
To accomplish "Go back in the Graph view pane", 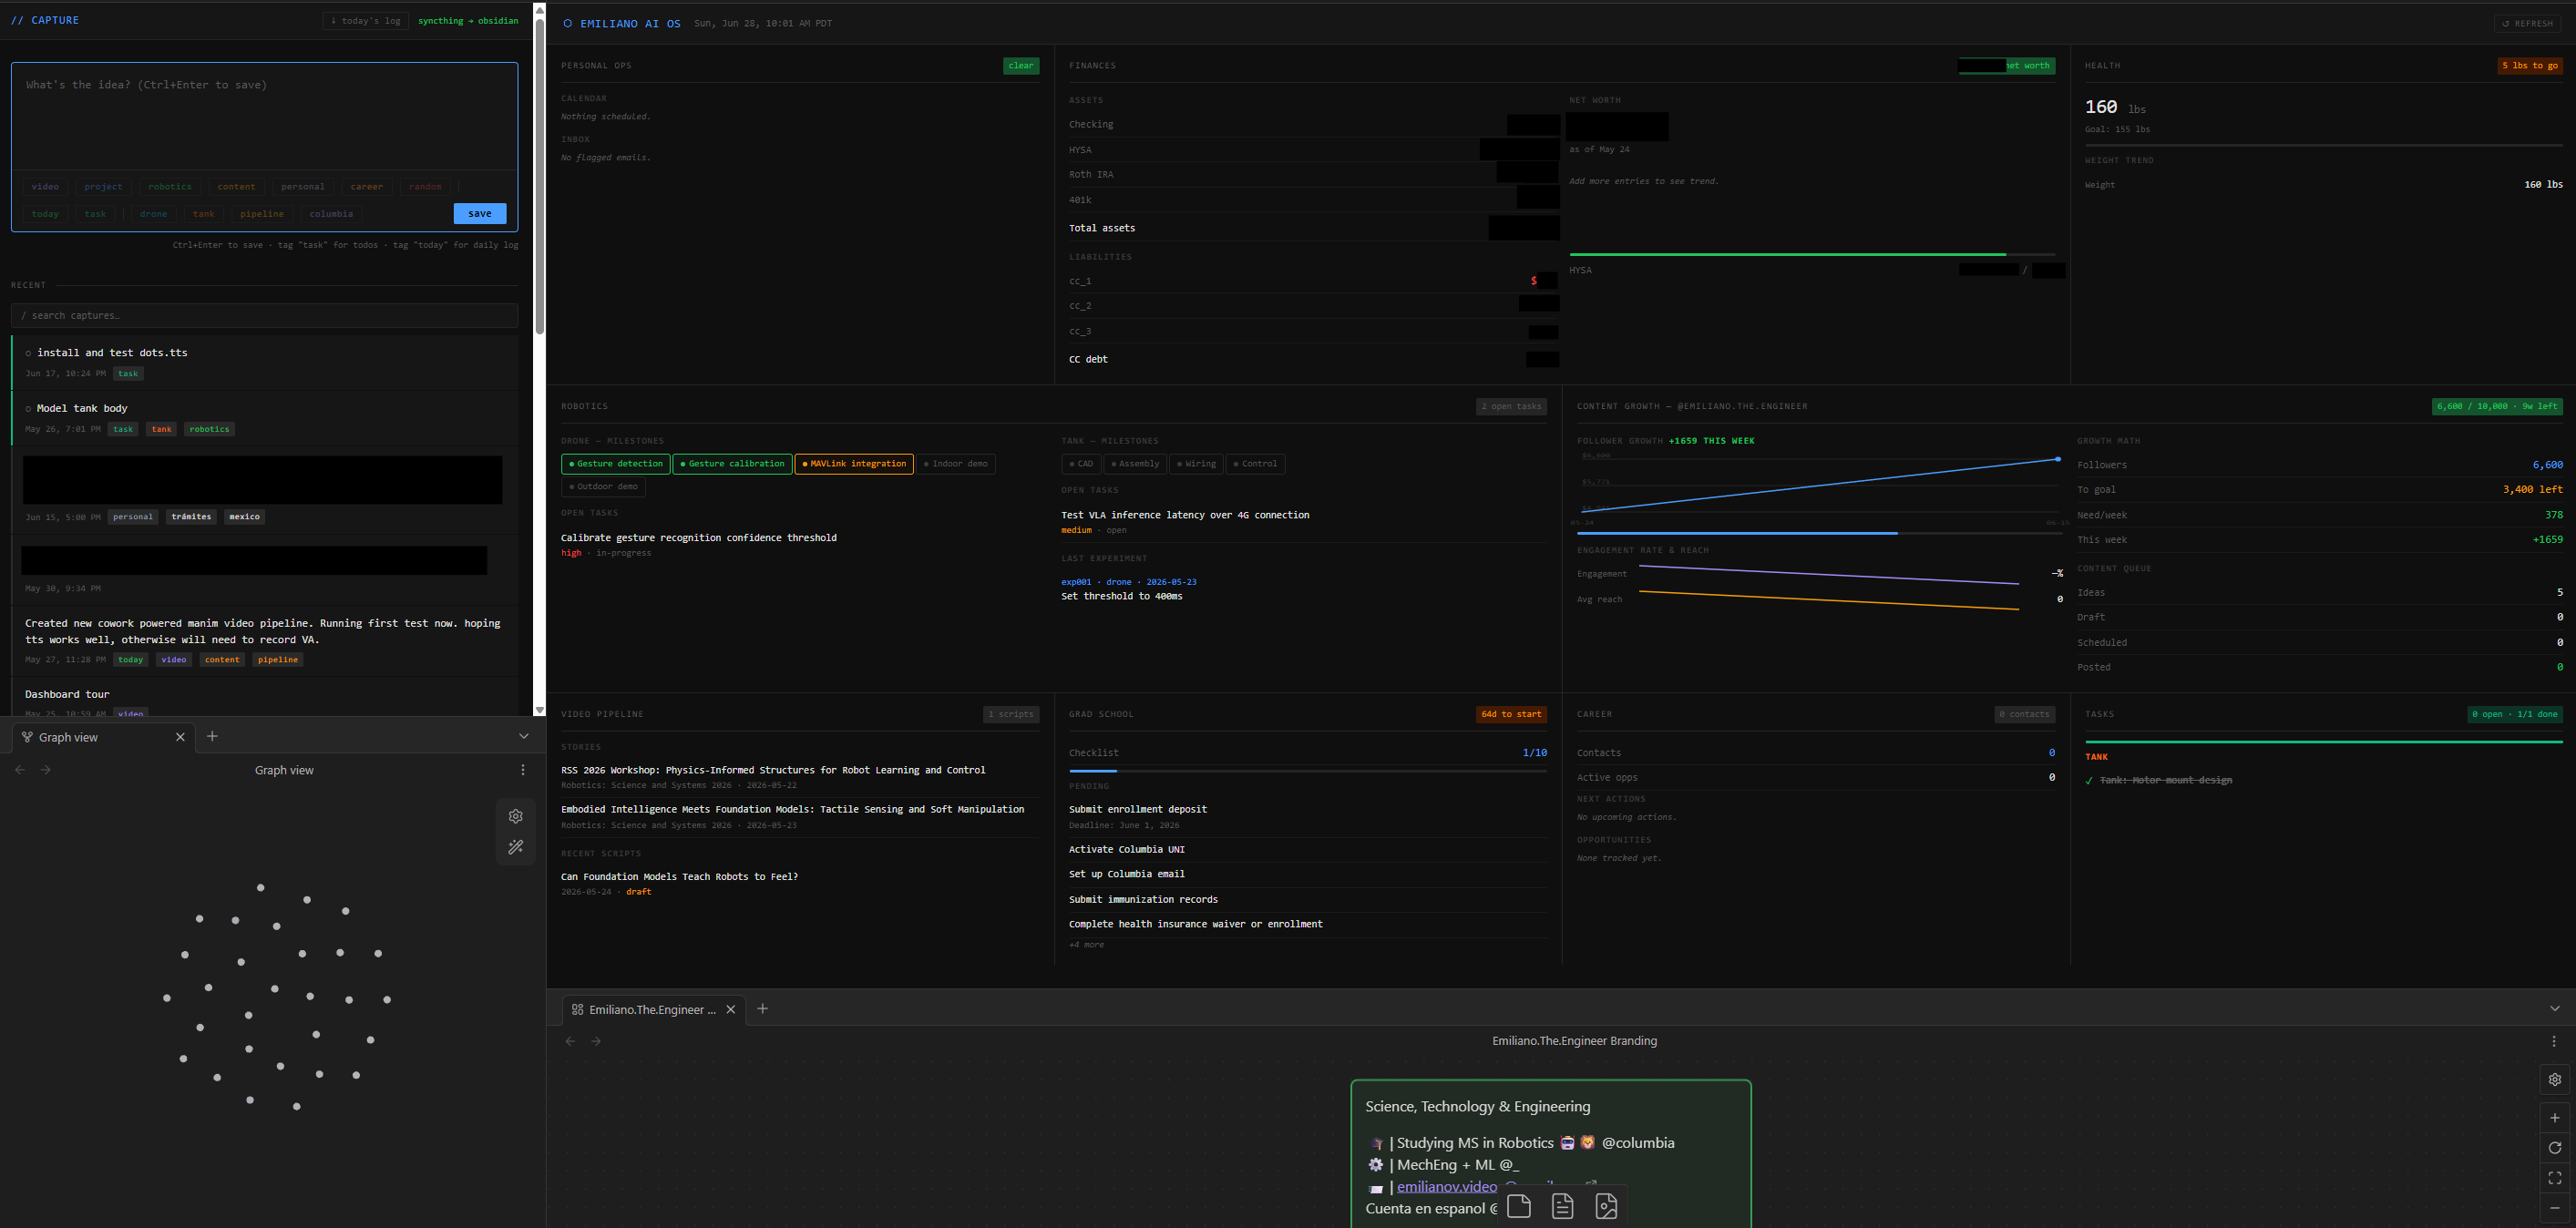I will pyautogui.click(x=20, y=770).
